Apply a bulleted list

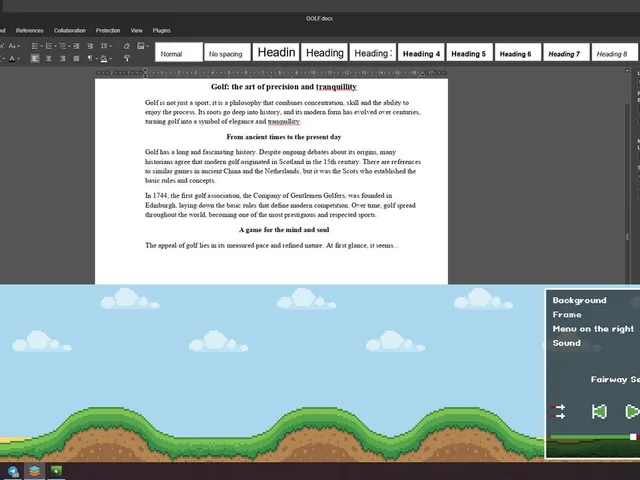click(x=35, y=46)
